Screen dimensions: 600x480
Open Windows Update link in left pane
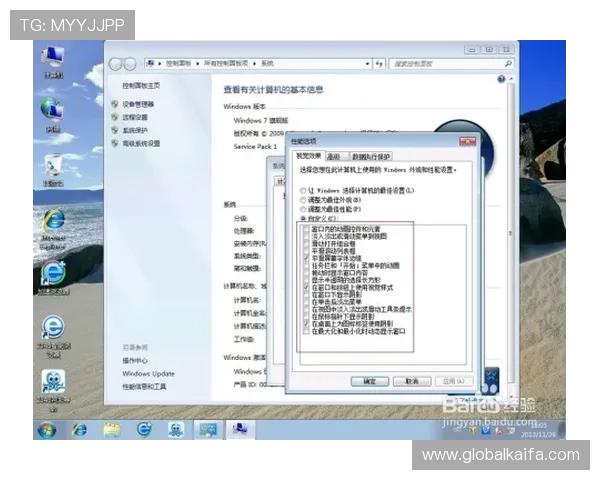(148, 374)
